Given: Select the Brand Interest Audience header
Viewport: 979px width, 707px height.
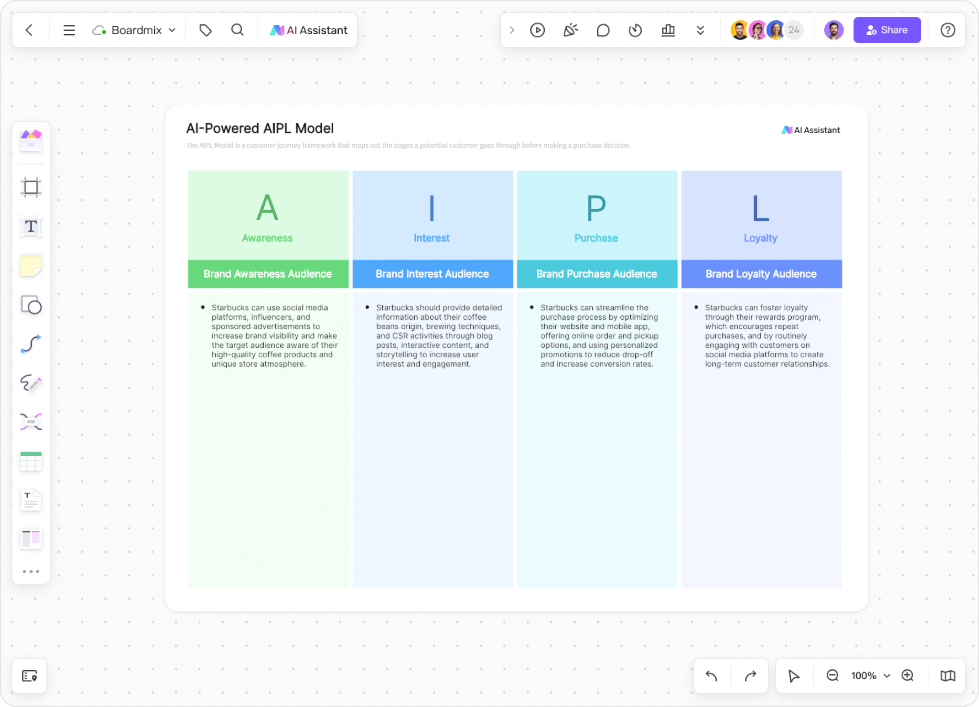Looking at the screenshot, I should coord(433,274).
